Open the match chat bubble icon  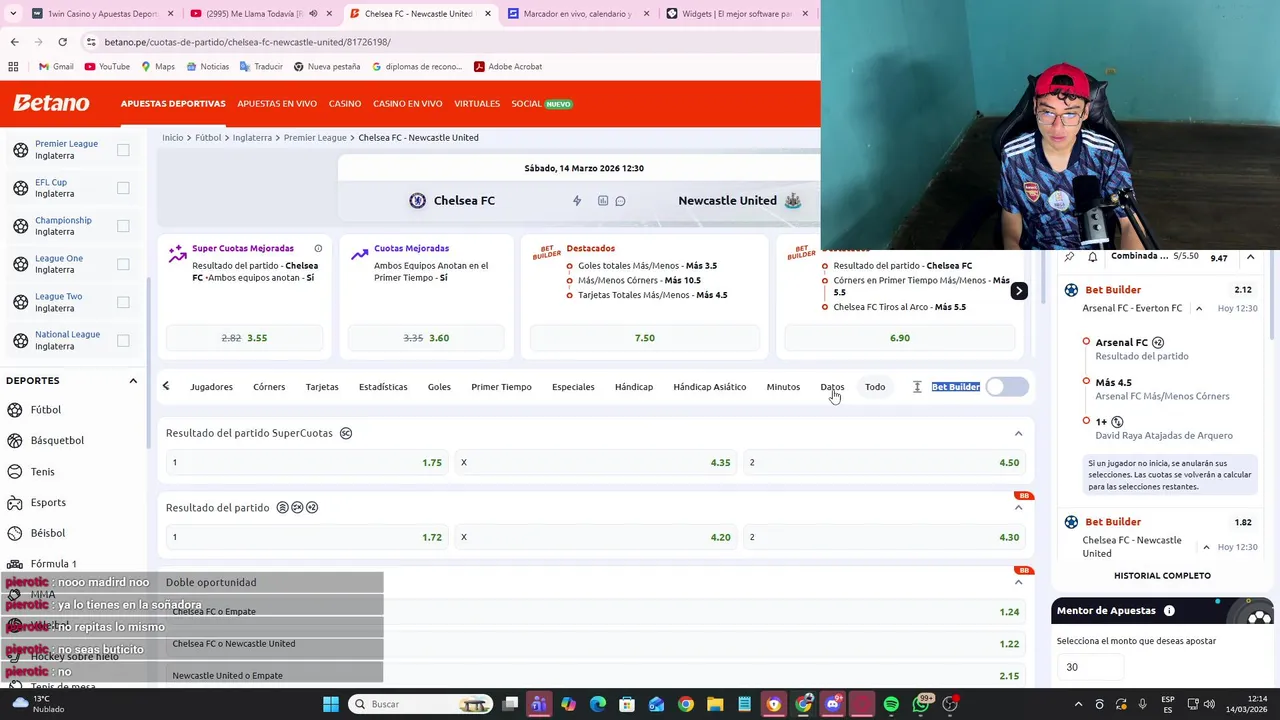click(x=620, y=201)
